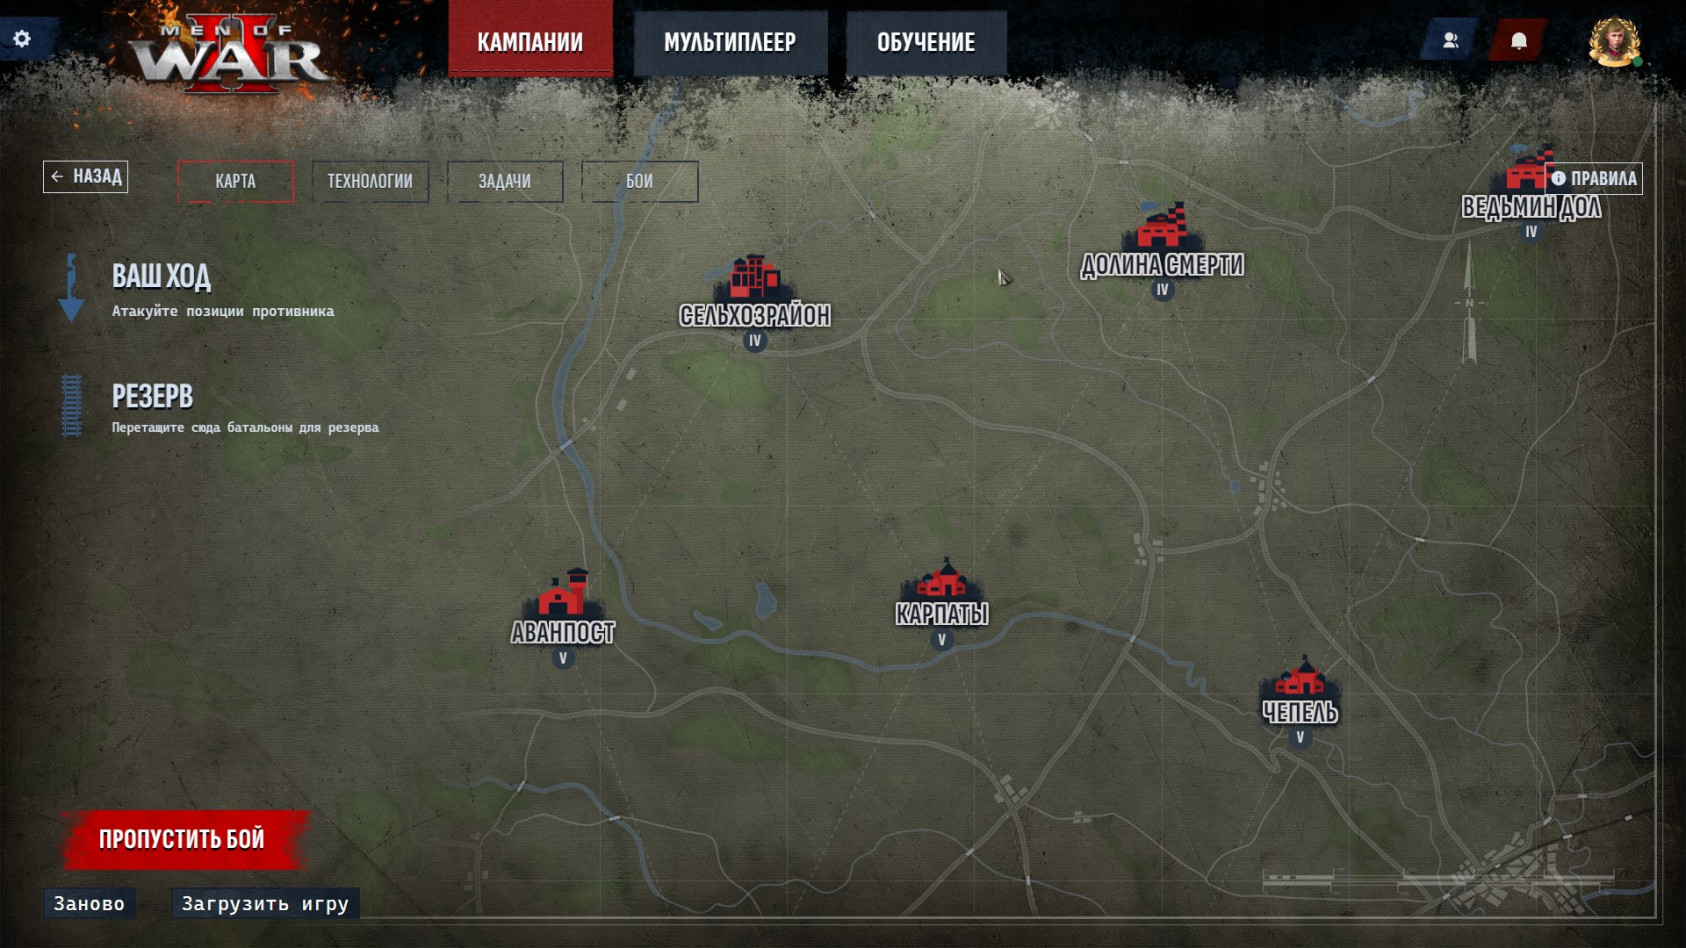Open the Мультиплеер menu
The width and height of the screenshot is (1686, 948).
(x=728, y=42)
